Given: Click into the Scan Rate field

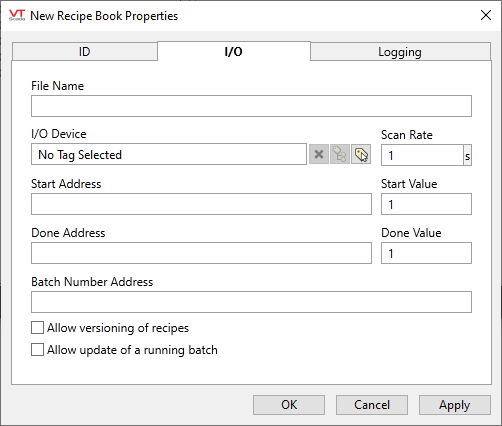Looking at the screenshot, I should coord(422,155).
